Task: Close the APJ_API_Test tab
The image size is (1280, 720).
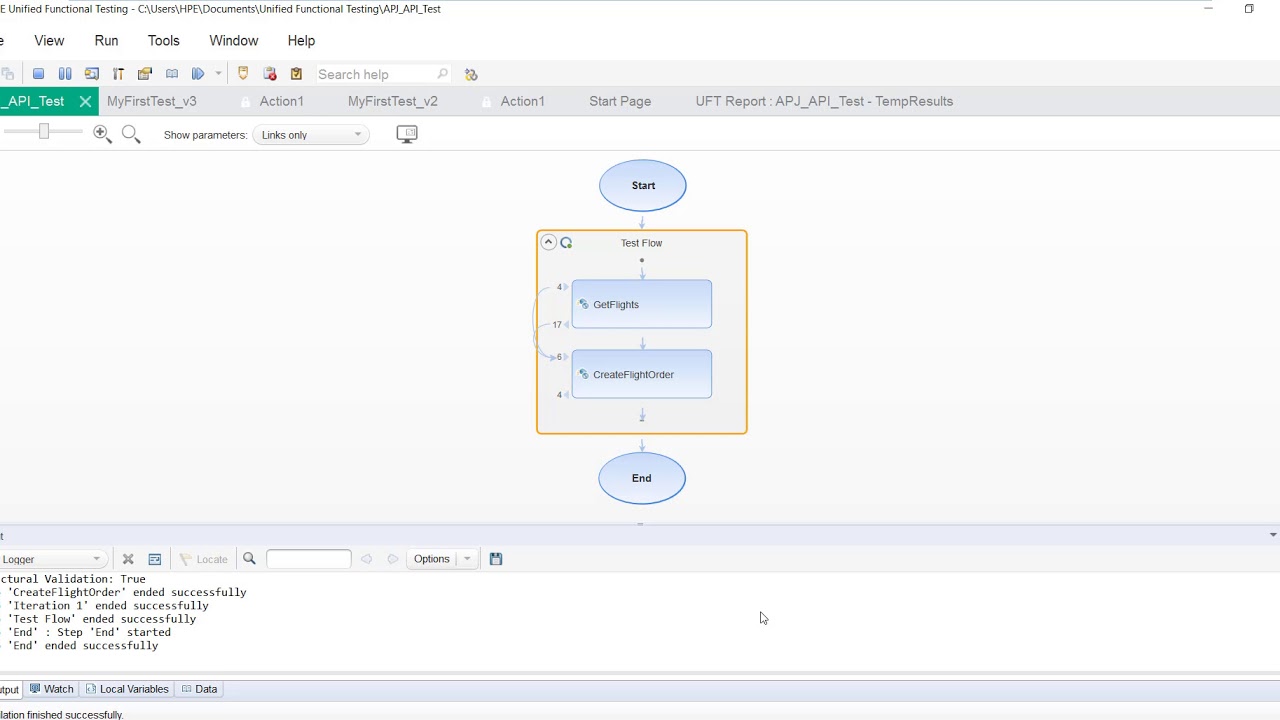Action: pyautogui.click(x=85, y=101)
